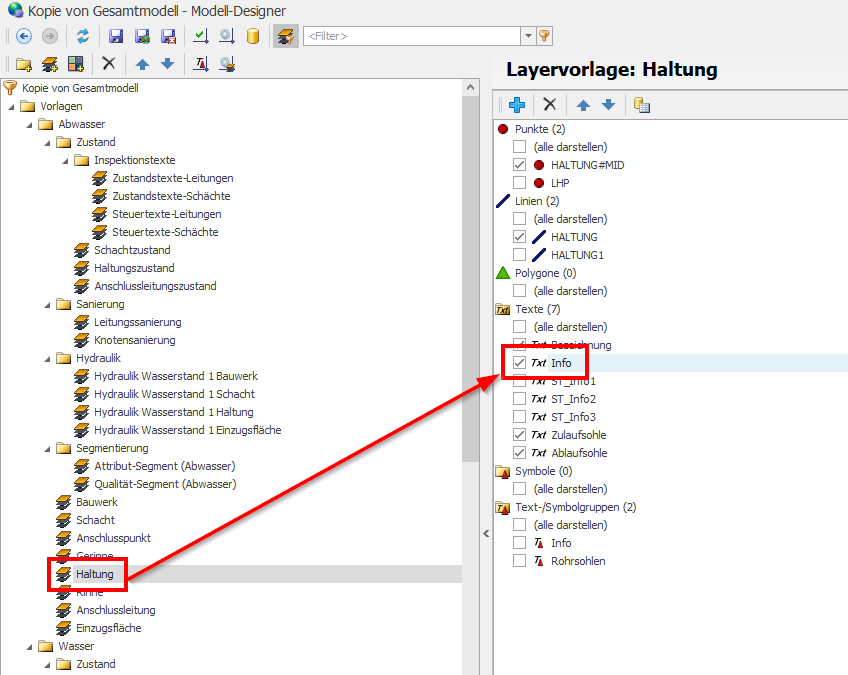
Task: Collapse the Hydraulik folder
Action: point(47,358)
